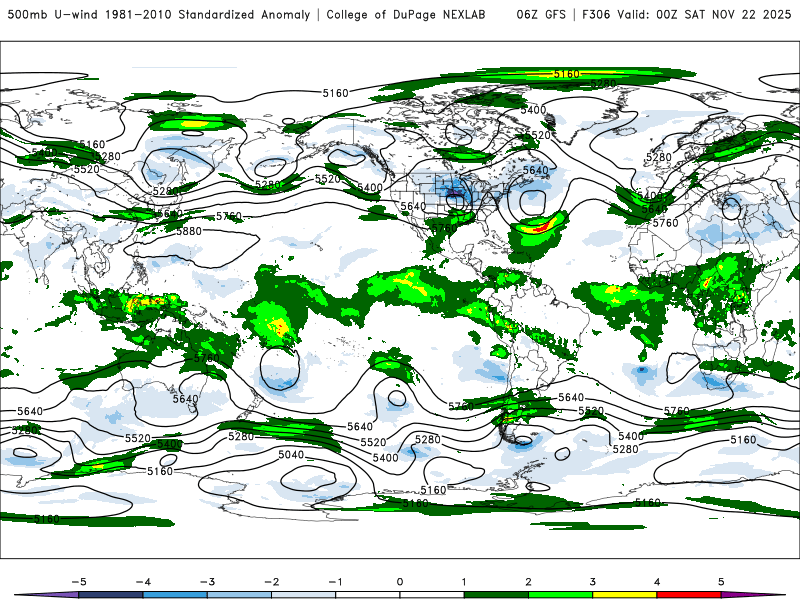The width and height of the screenshot is (800, 600).
Task: Click the positive '5' colorbar tick label
Action: 721,582
